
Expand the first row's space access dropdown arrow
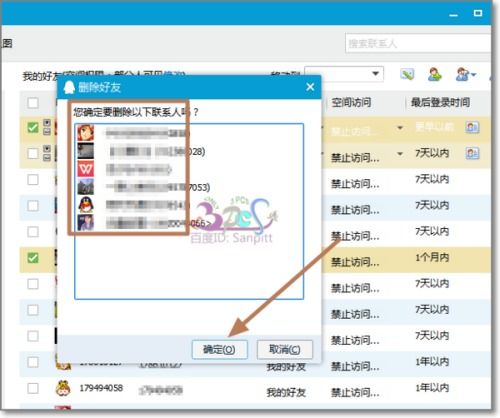click(400, 128)
